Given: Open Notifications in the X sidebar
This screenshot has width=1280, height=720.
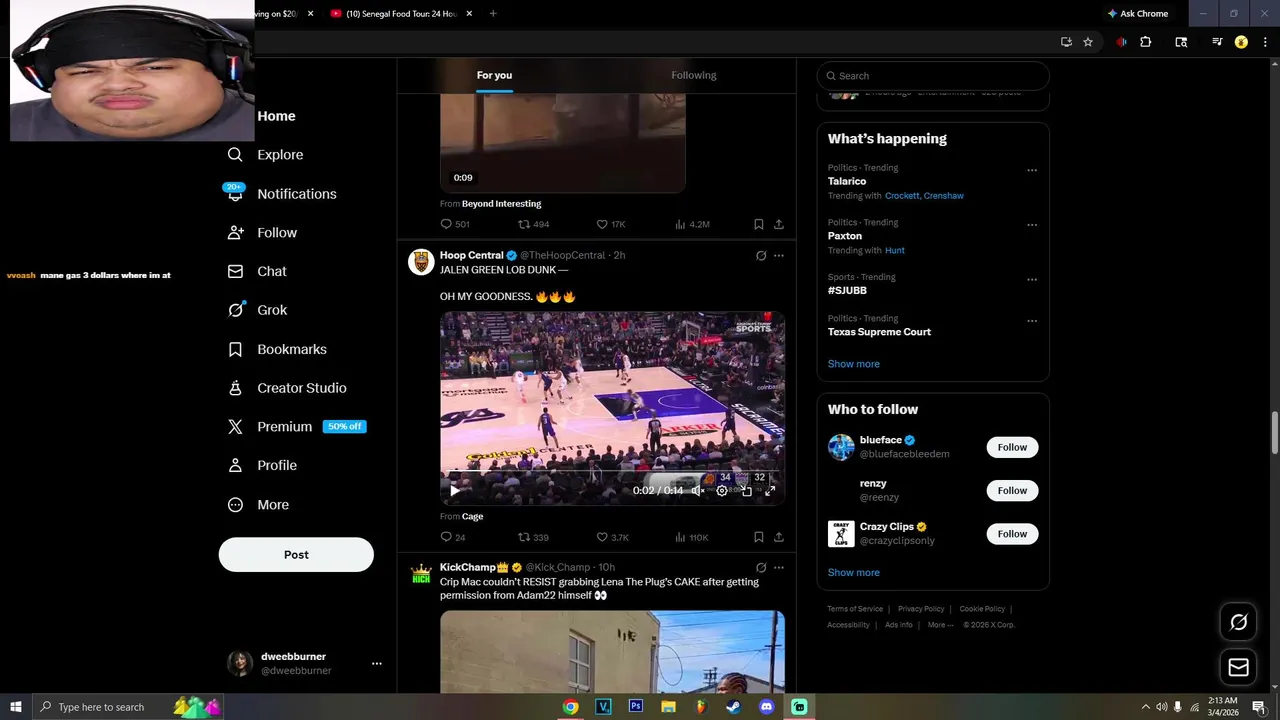Looking at the screenshot, I should click(281, 194).
